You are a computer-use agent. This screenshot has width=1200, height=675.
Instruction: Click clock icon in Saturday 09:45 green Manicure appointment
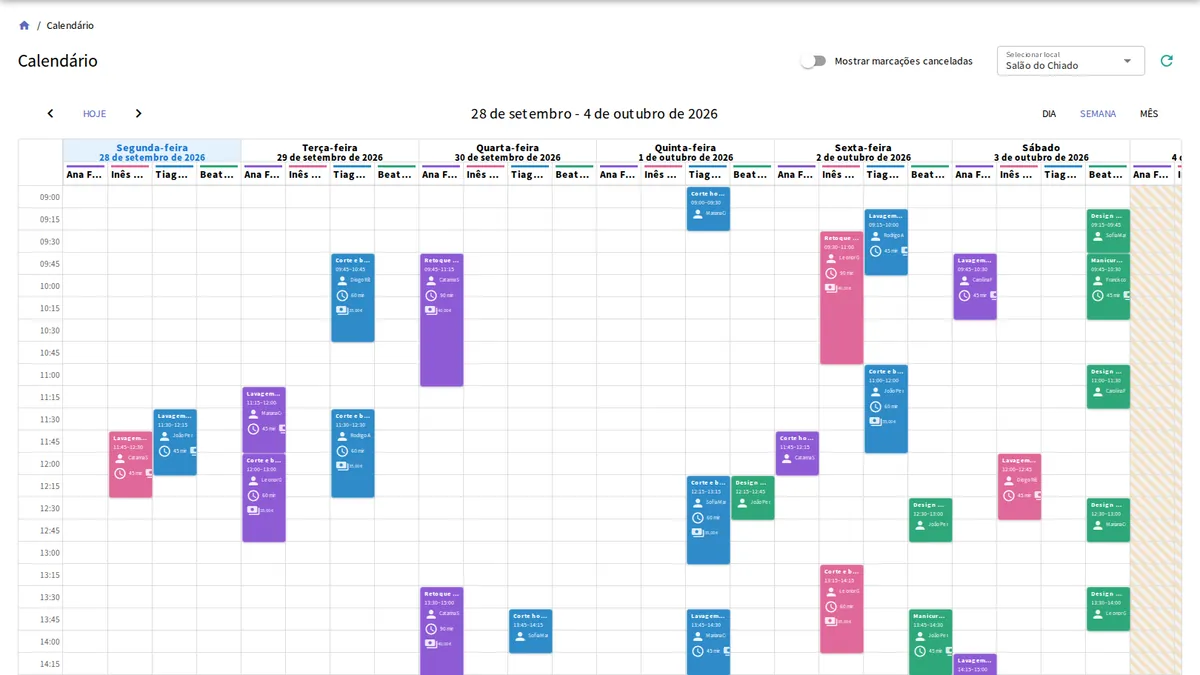pyautogui.click(x=1098, y=295)
